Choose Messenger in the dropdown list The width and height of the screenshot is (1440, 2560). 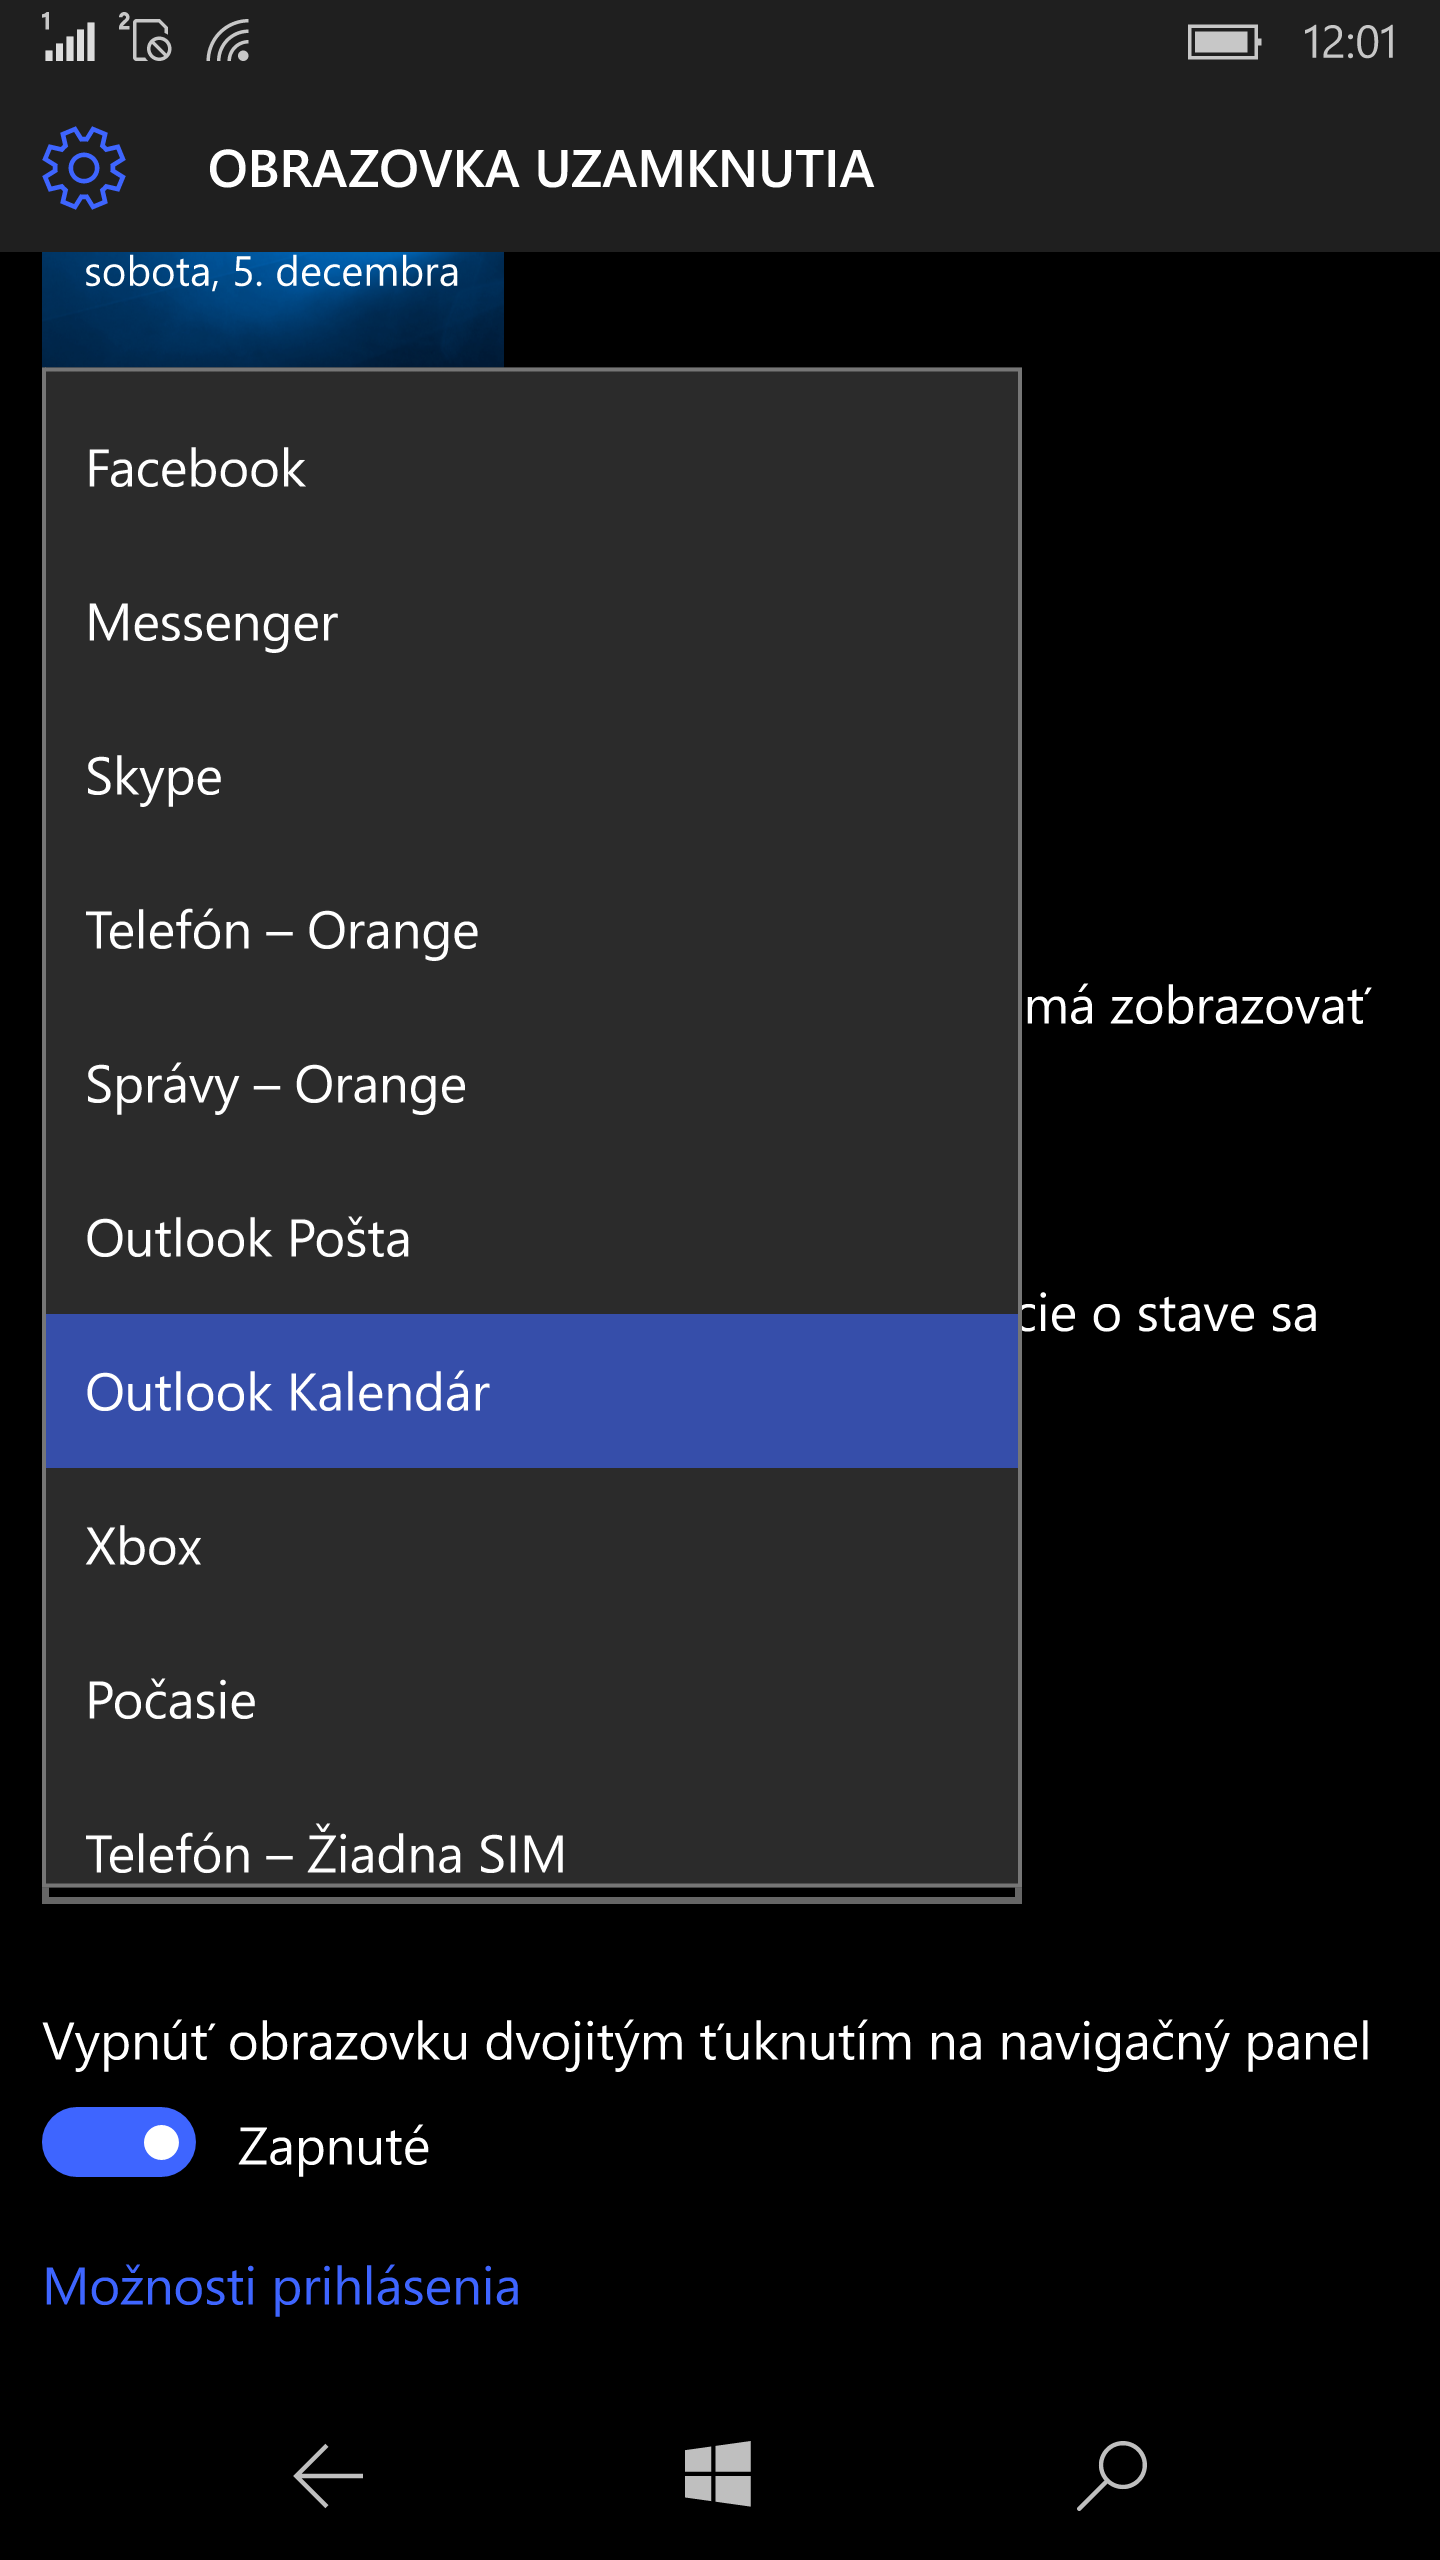click(x=532, y=622)
